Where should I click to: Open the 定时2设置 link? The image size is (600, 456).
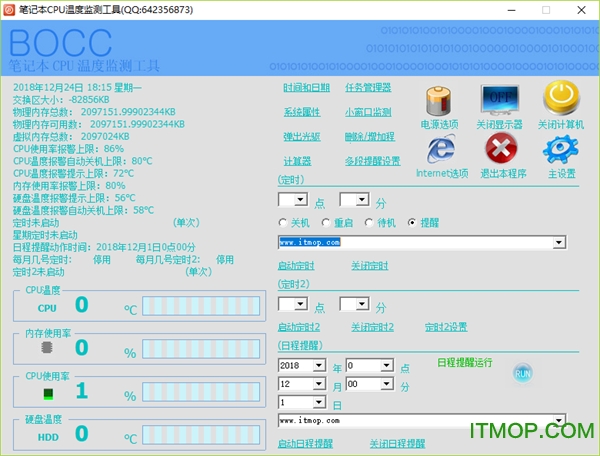pyautogui.click(x=446, y=327)
